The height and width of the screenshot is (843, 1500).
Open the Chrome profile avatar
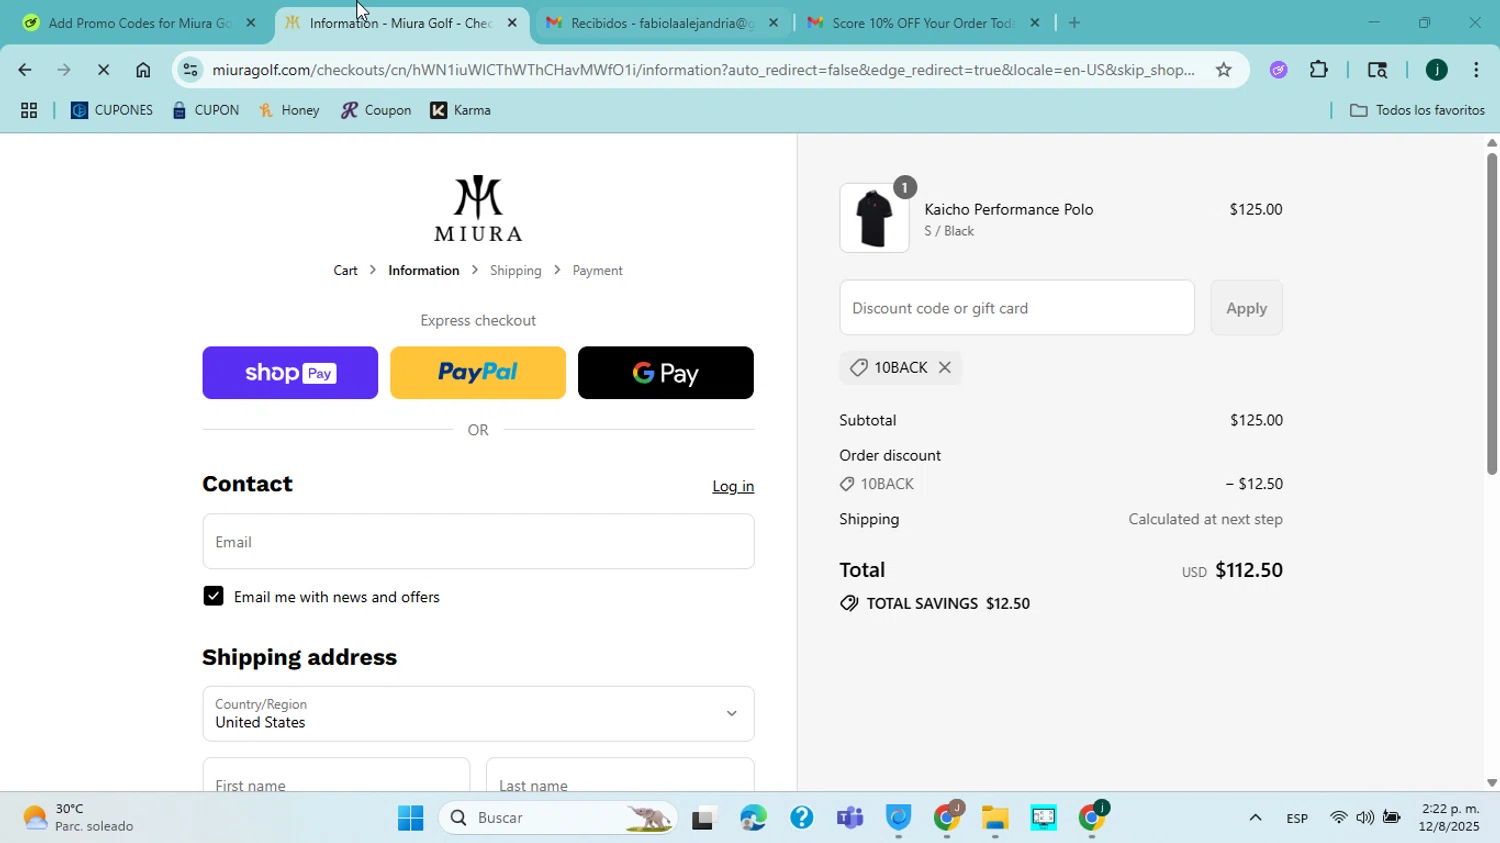click(1436, 70)
